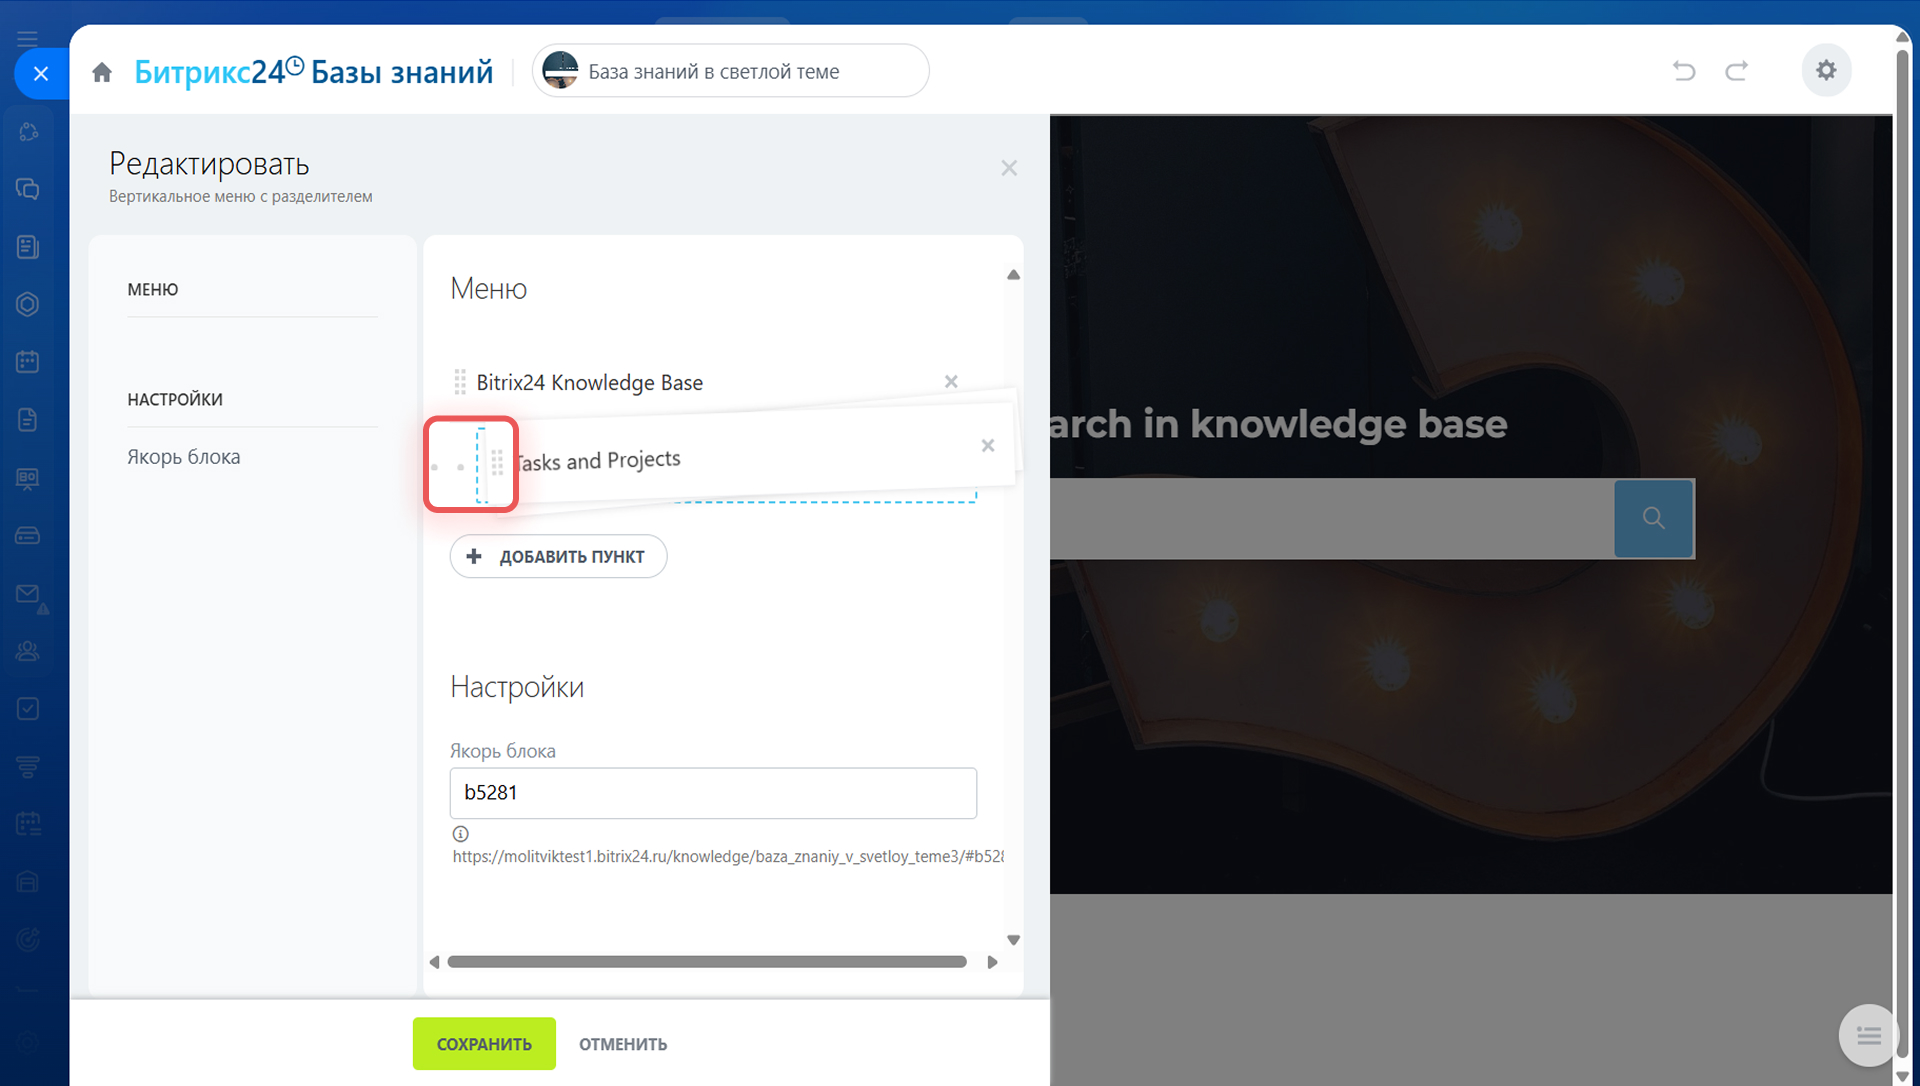Click the anchor URL text
Screen dimensions: 1920x1086
(x=728, y=857)
